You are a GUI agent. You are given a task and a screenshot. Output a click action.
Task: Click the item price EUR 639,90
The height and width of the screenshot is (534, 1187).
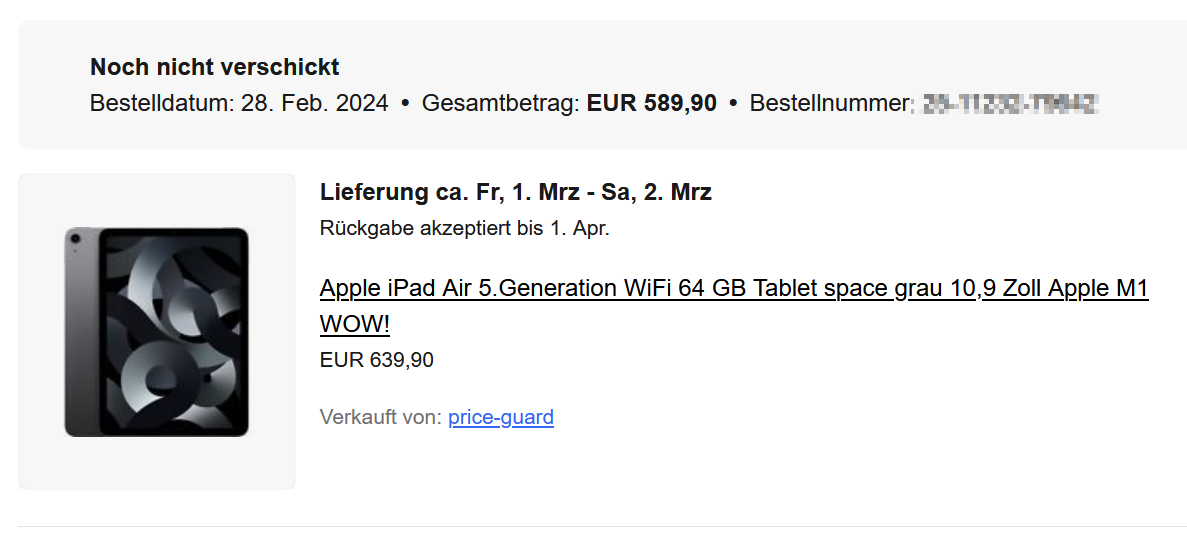[377, 360]
